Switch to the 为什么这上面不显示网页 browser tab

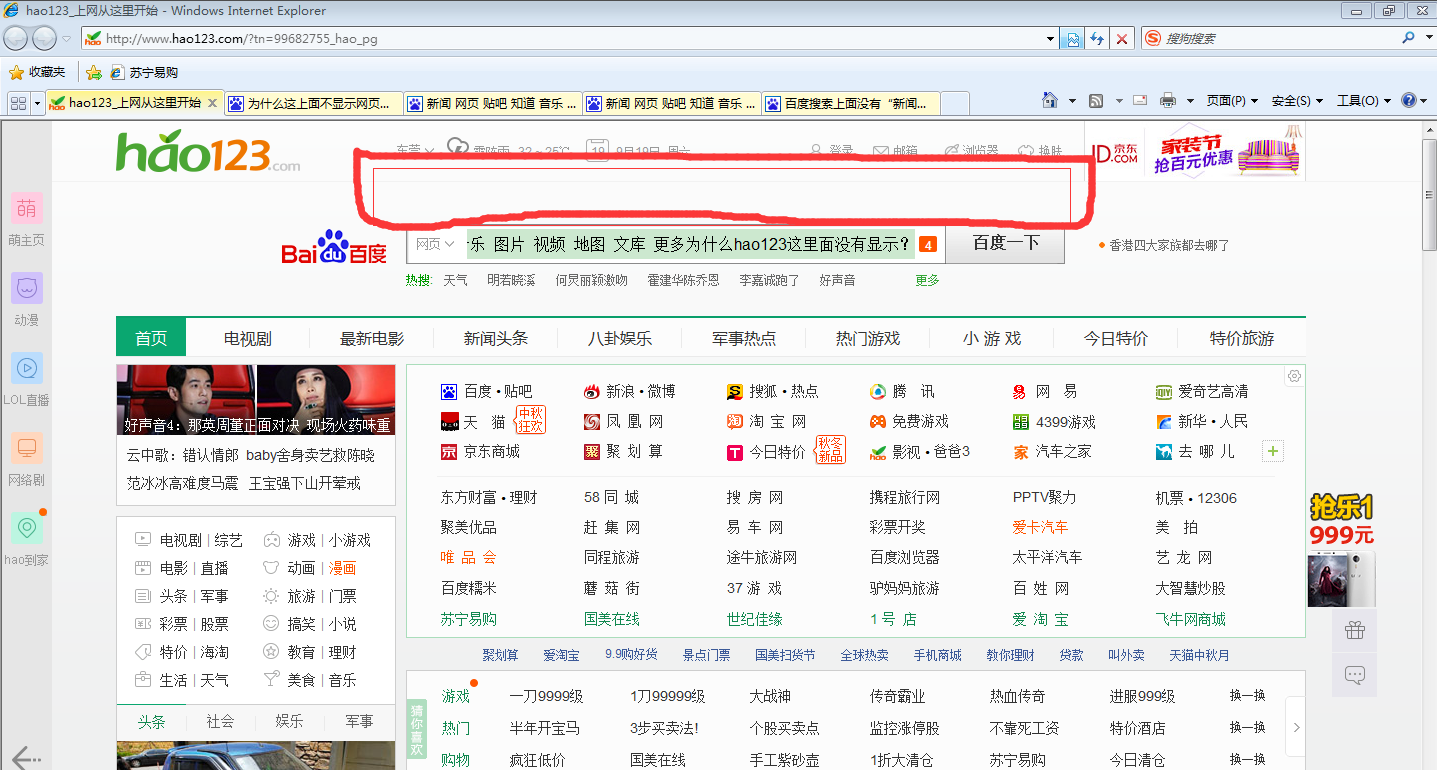(313, 103)
